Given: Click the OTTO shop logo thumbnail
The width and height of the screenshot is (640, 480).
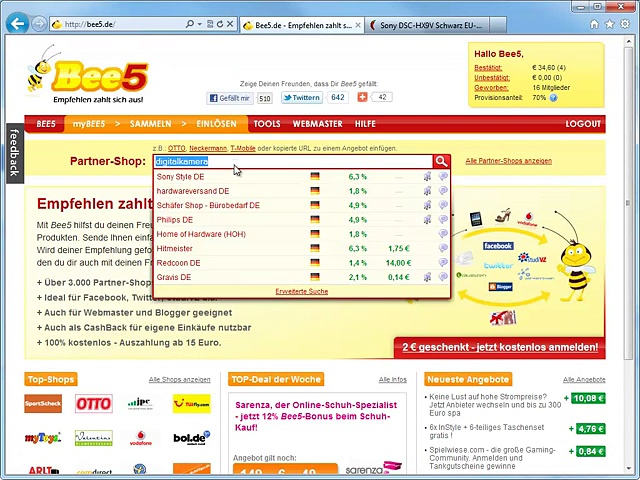Looking at the screenshot, I should 93,404.
